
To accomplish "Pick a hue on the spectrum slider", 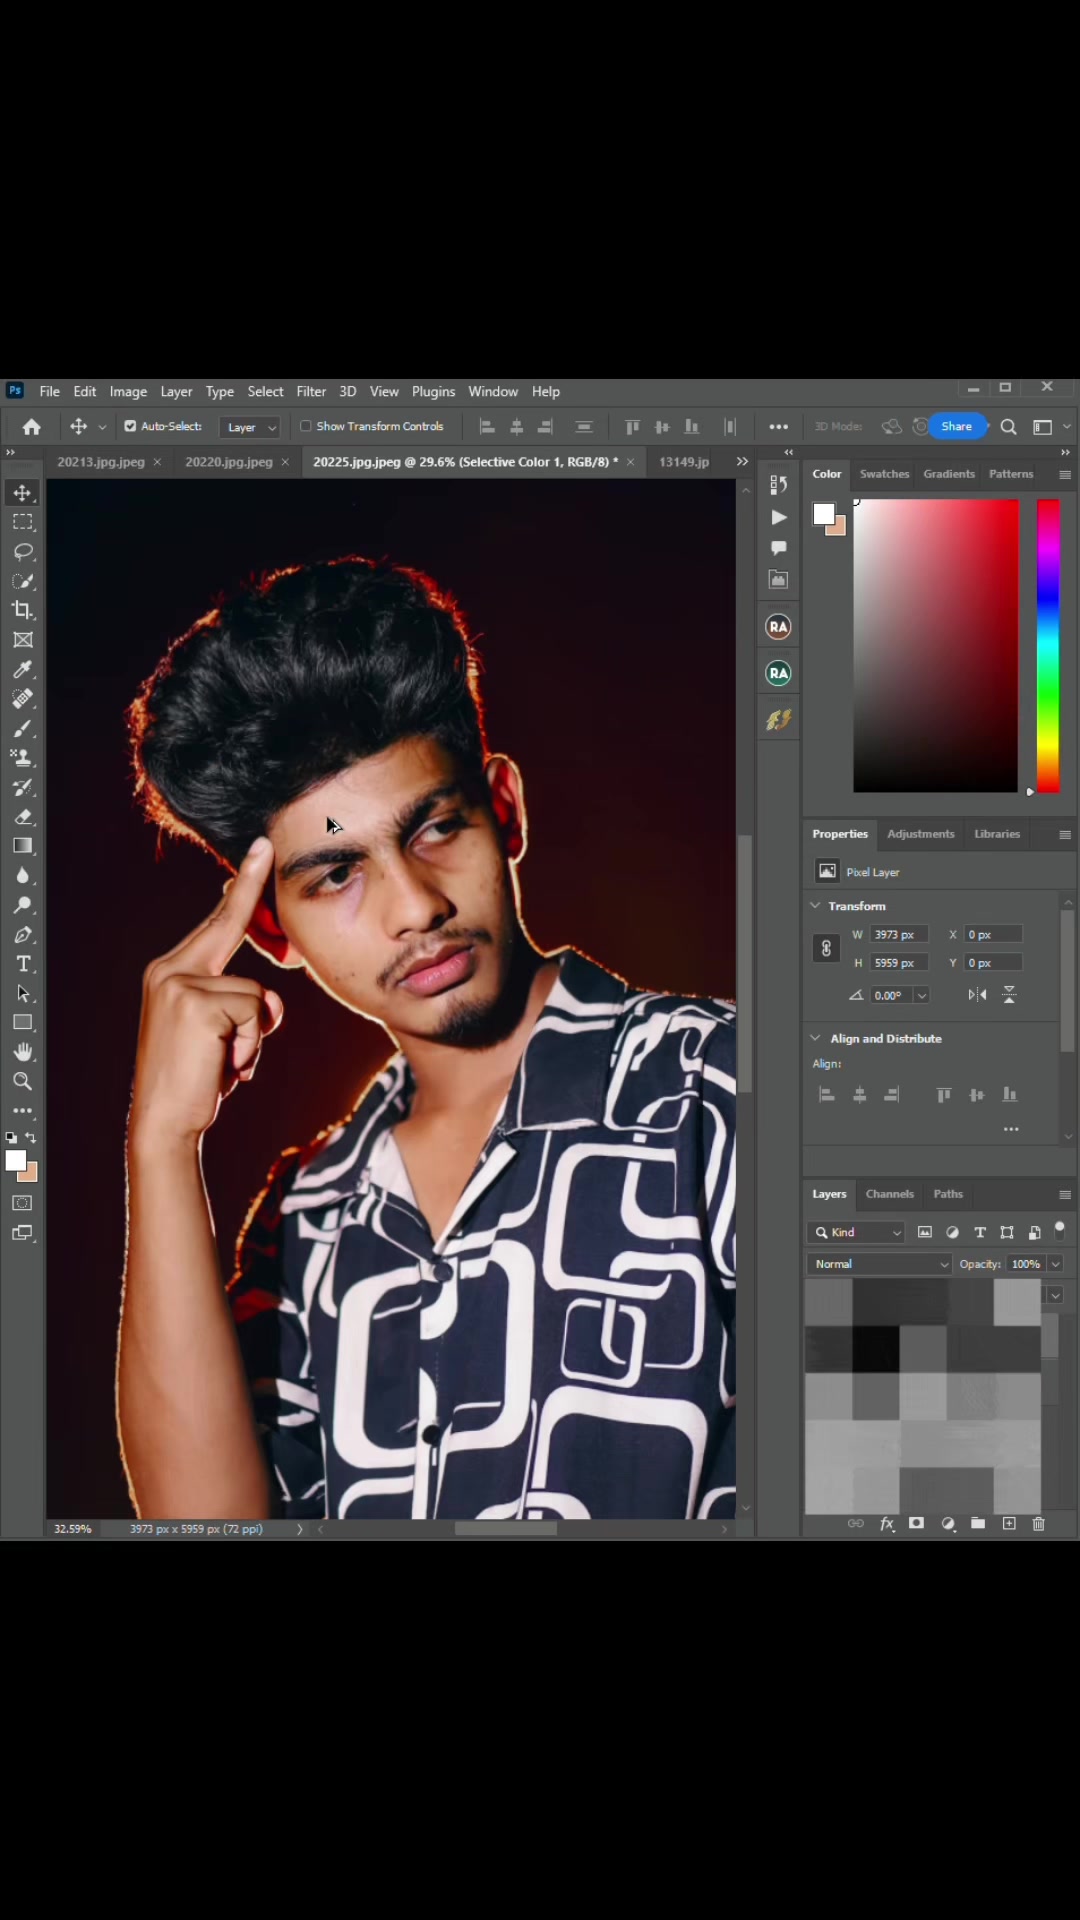I will [x=1048, y=646].
